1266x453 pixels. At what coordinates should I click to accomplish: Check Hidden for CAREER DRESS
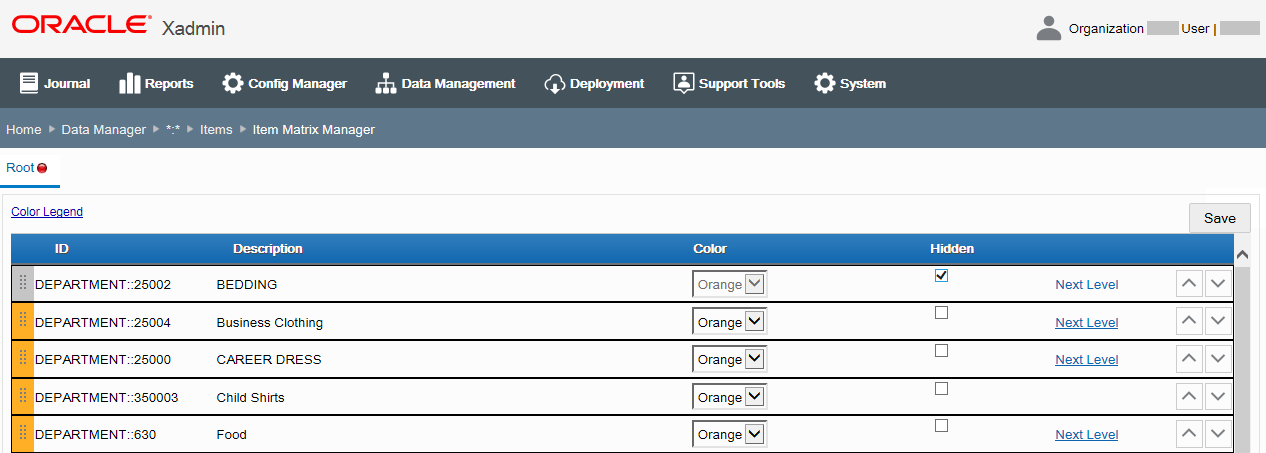click(x=941, y=351)
